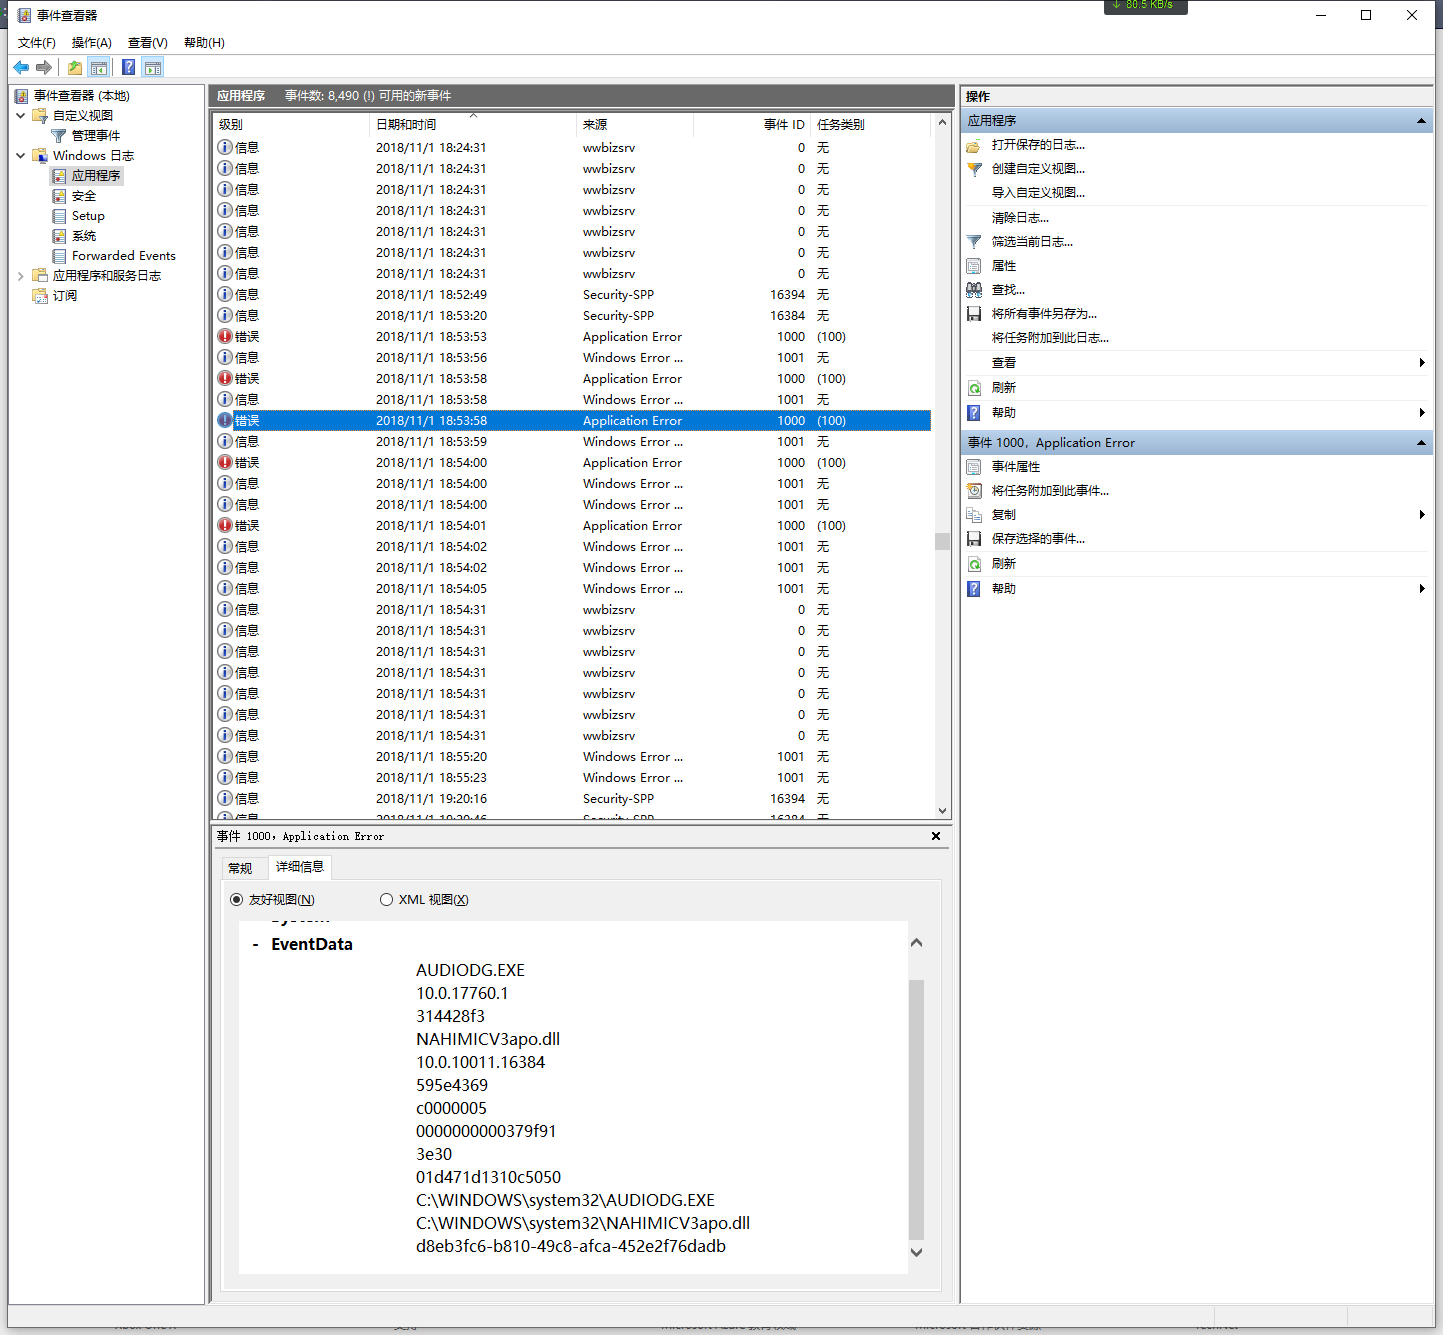Expand 应用程序和服务日志 tree node
1443x1335 pixels.
(21, 276)
